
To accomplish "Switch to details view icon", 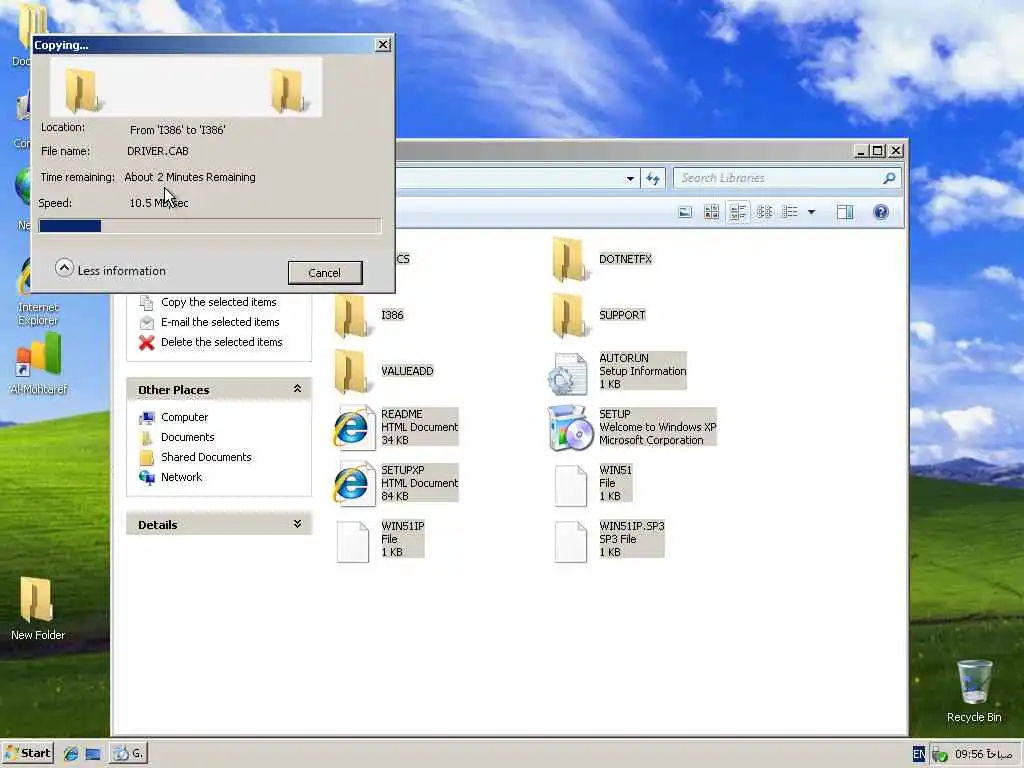I will [x=790, y=212].
